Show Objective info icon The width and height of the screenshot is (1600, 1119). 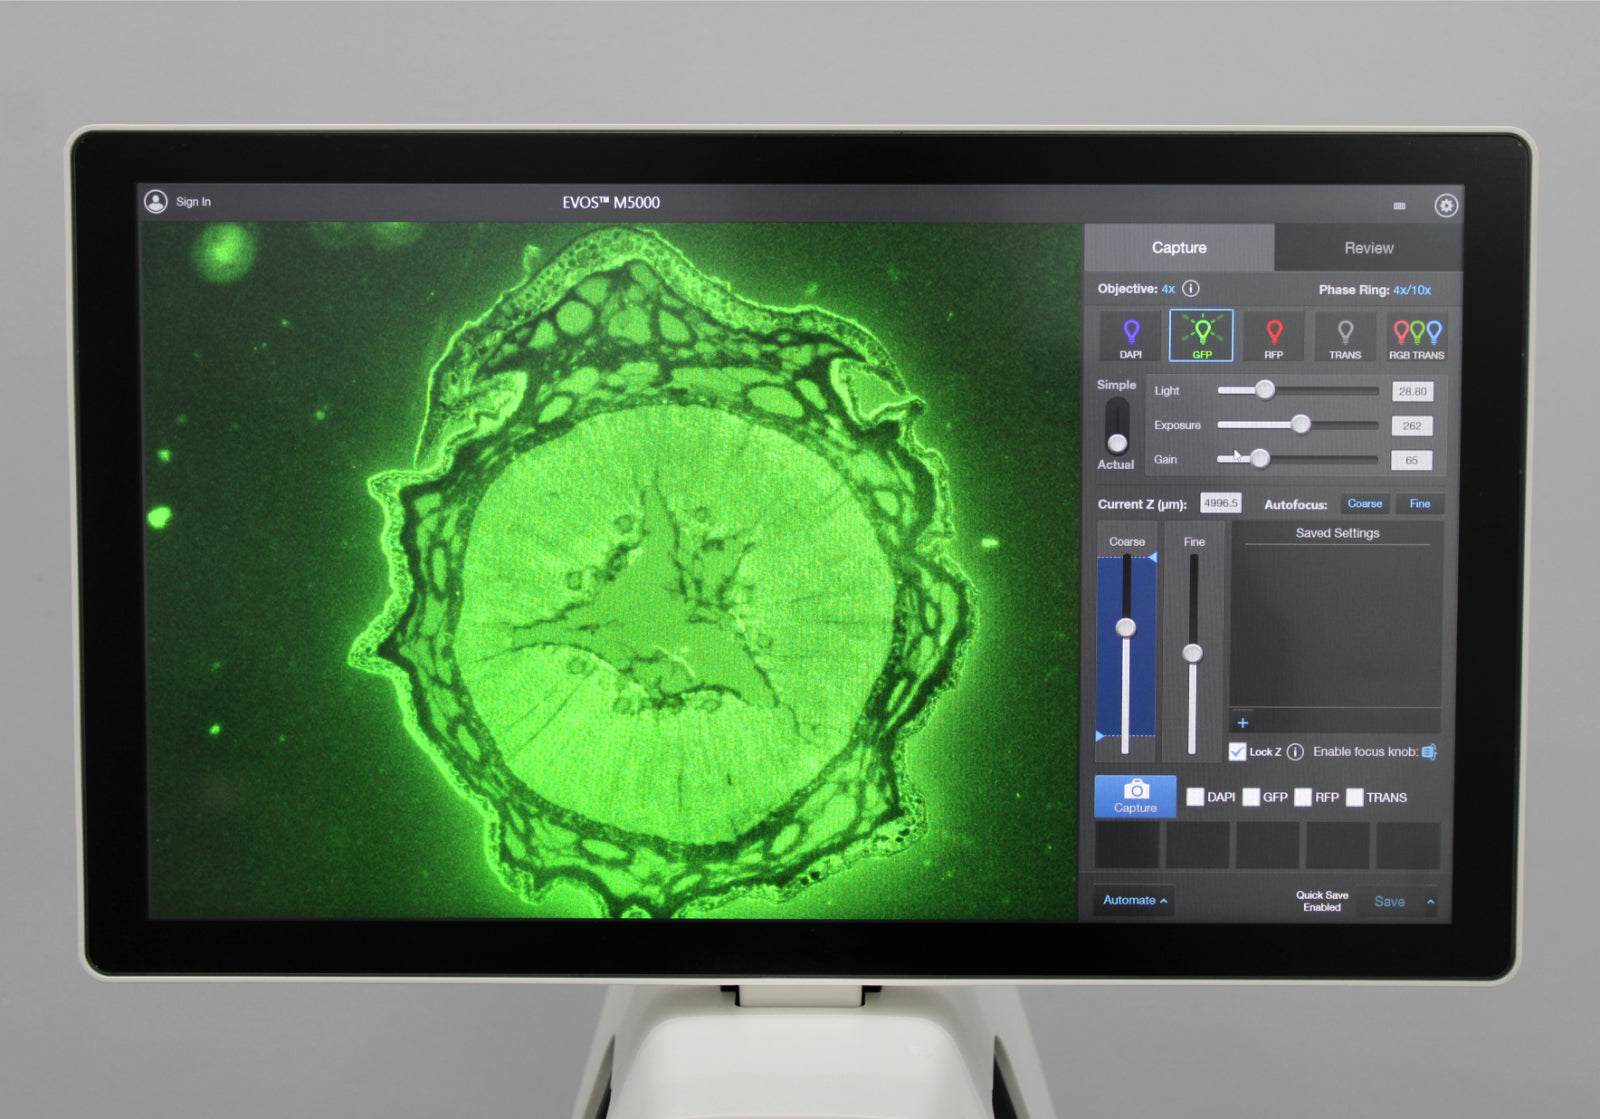pyautogui.click(x=1191, y=288)
